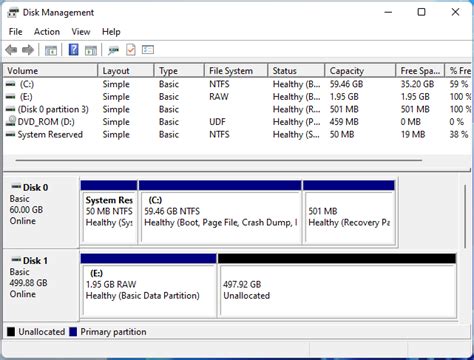Click the '35.20 GB' free space cell
The height and width of the screenshot is (360, 474).
(417, 84)
